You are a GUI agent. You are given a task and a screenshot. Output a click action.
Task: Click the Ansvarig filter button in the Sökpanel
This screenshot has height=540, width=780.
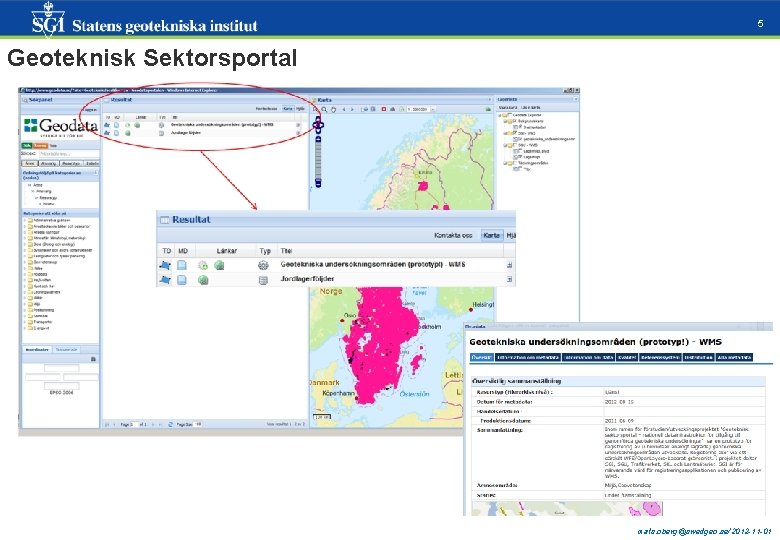pyautogui.click(x=49, y=163)
